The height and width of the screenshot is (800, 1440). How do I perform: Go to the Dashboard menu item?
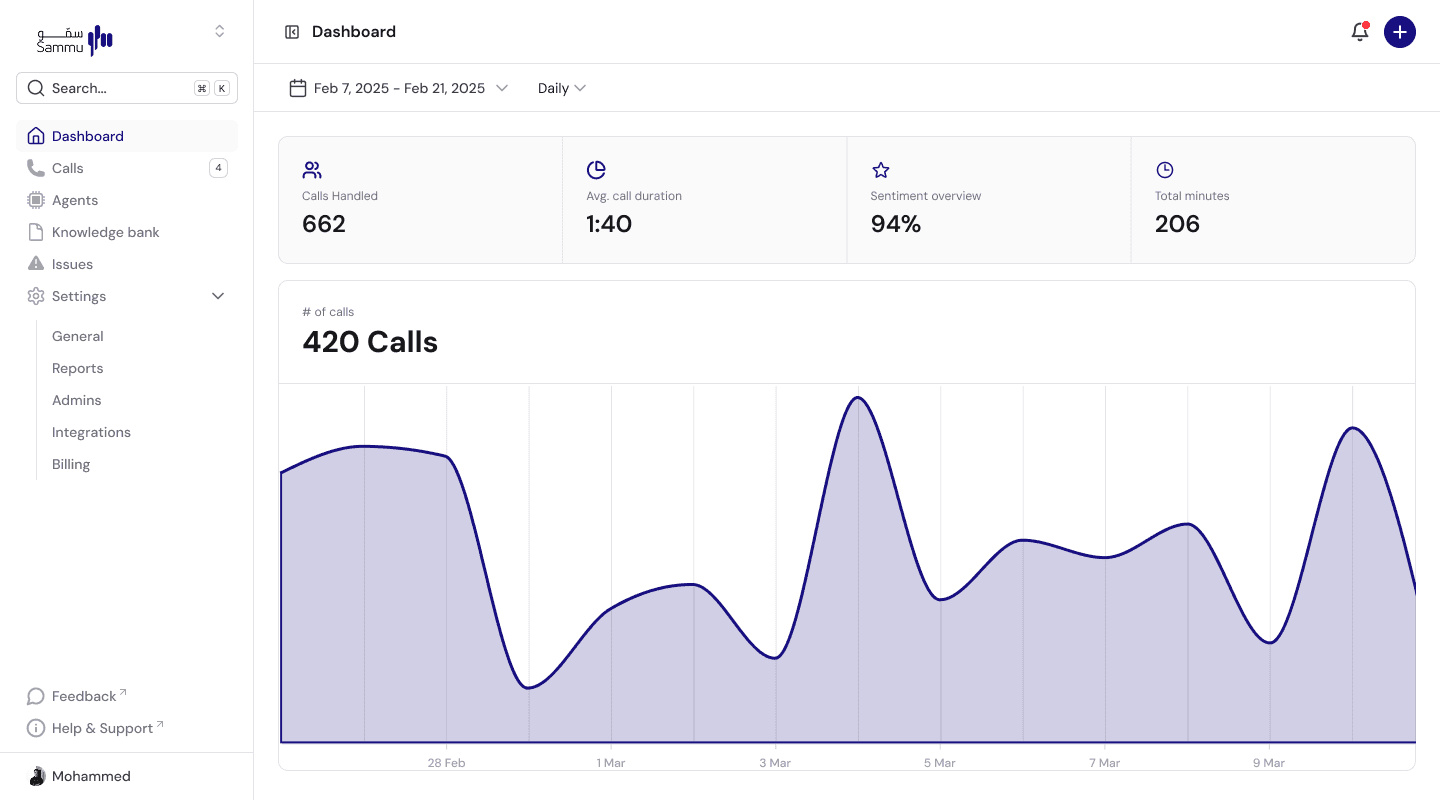coord(88,136)
